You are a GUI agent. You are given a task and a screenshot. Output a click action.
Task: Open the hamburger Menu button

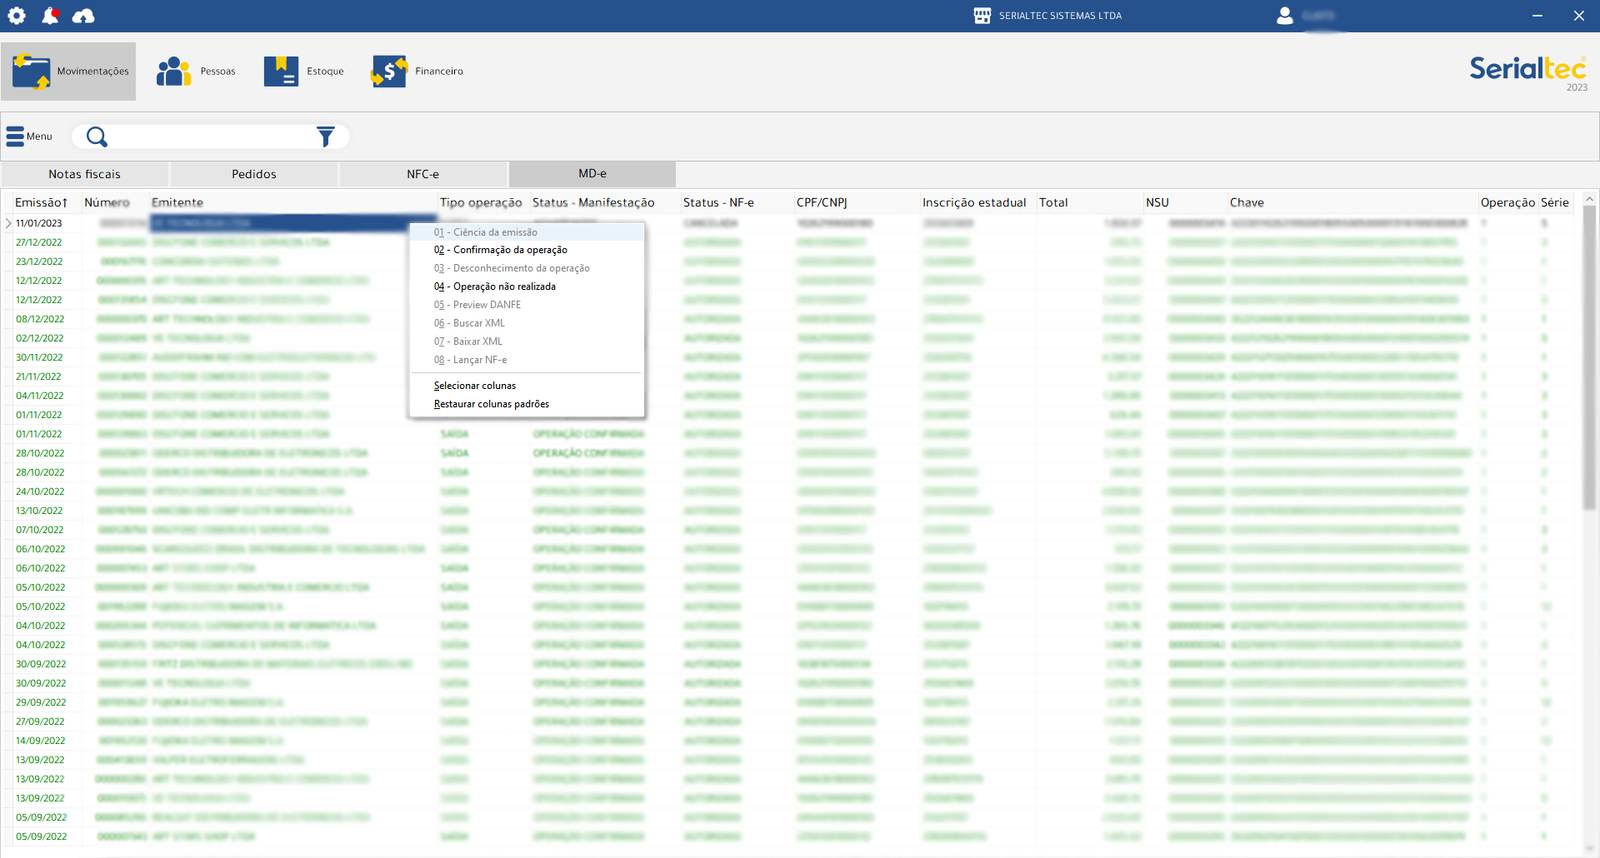[x=29, y=136]
